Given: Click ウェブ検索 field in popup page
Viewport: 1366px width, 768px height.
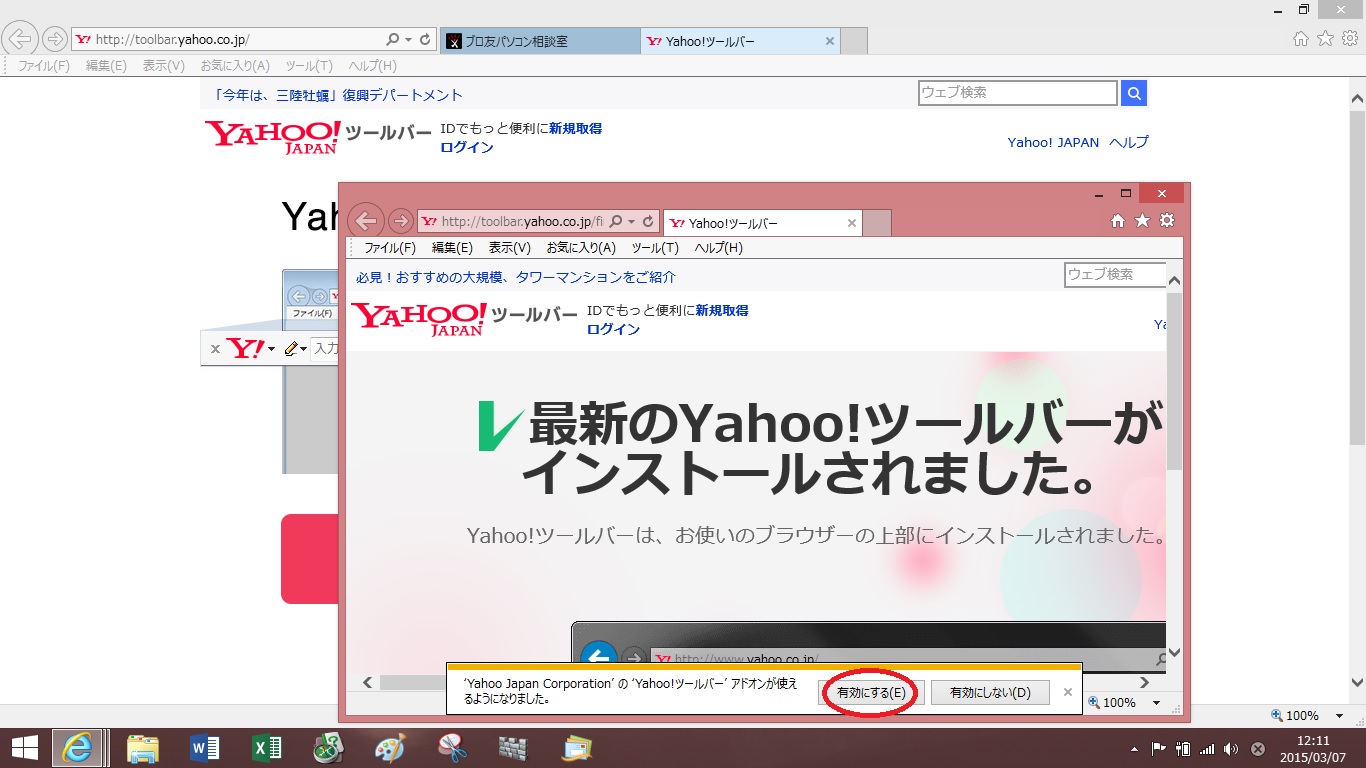Looking at the screenshot, I should point(1115,274).
